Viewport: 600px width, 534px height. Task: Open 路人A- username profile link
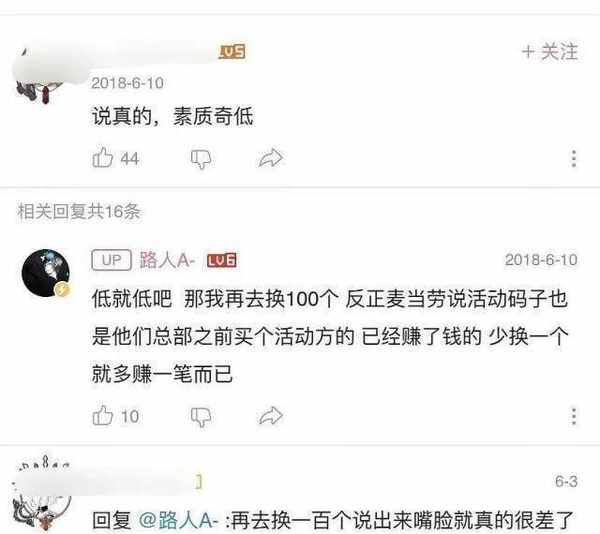tap(167, 260)
